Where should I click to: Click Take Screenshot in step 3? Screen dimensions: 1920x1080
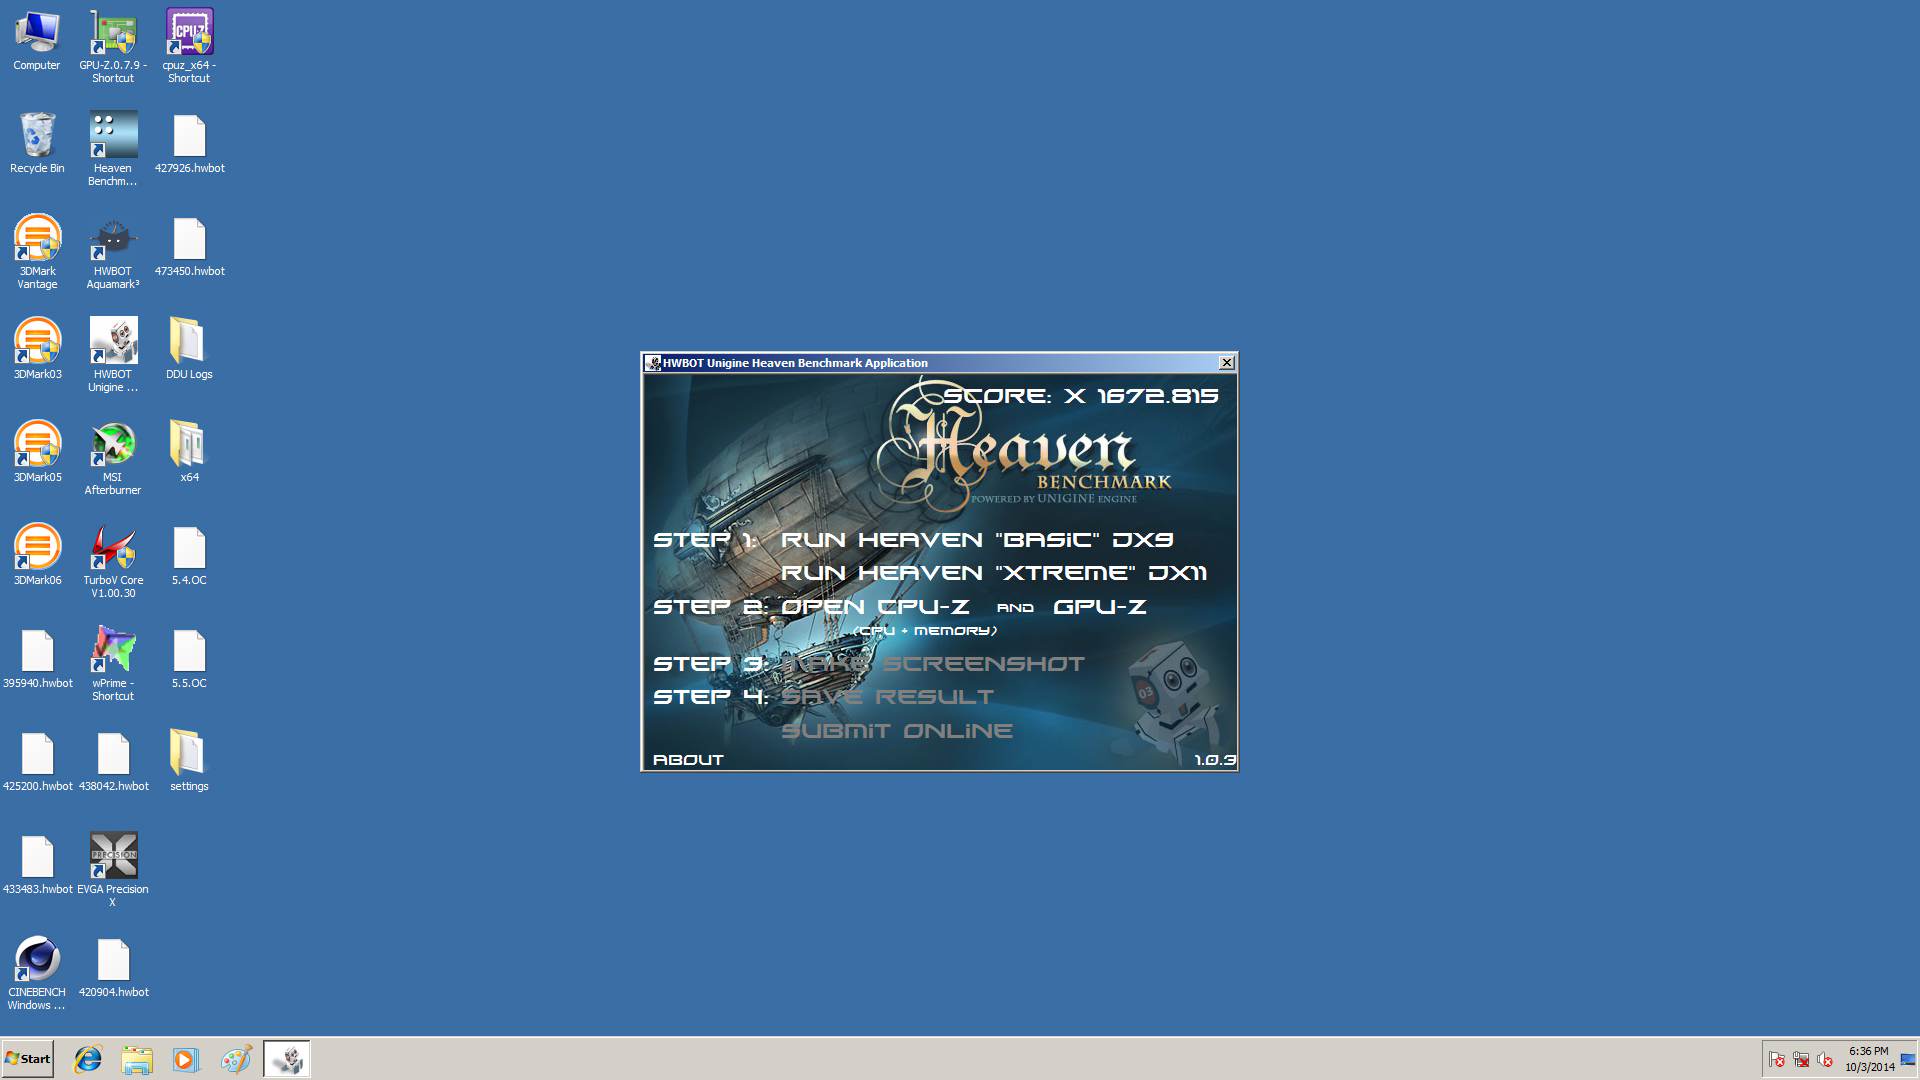coord(933,663)
